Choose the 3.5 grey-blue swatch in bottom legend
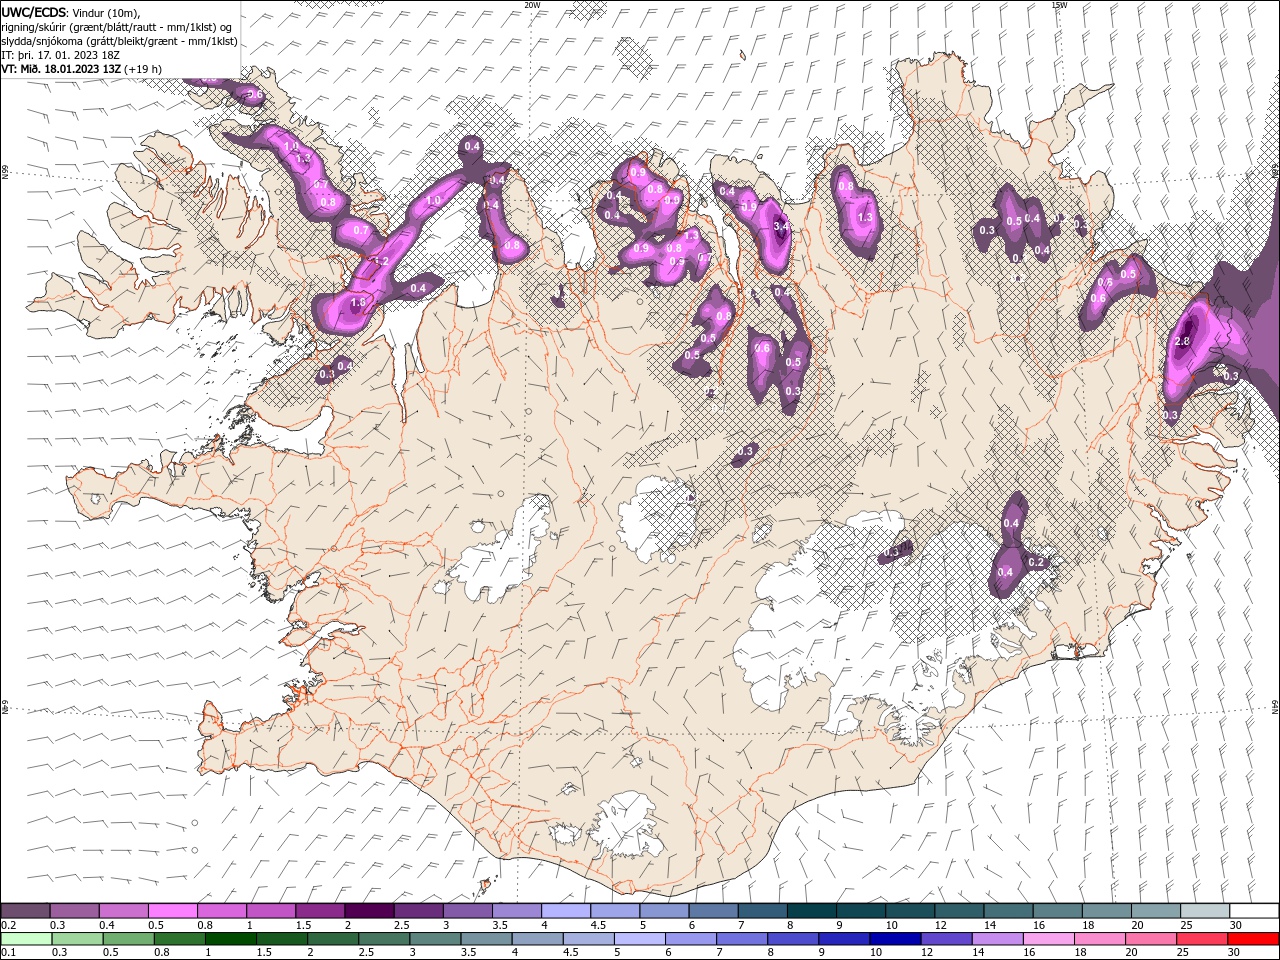Image resolution: width=1280 pixels, height=960 pixels. pyautogui.click(x=486, y=939)
